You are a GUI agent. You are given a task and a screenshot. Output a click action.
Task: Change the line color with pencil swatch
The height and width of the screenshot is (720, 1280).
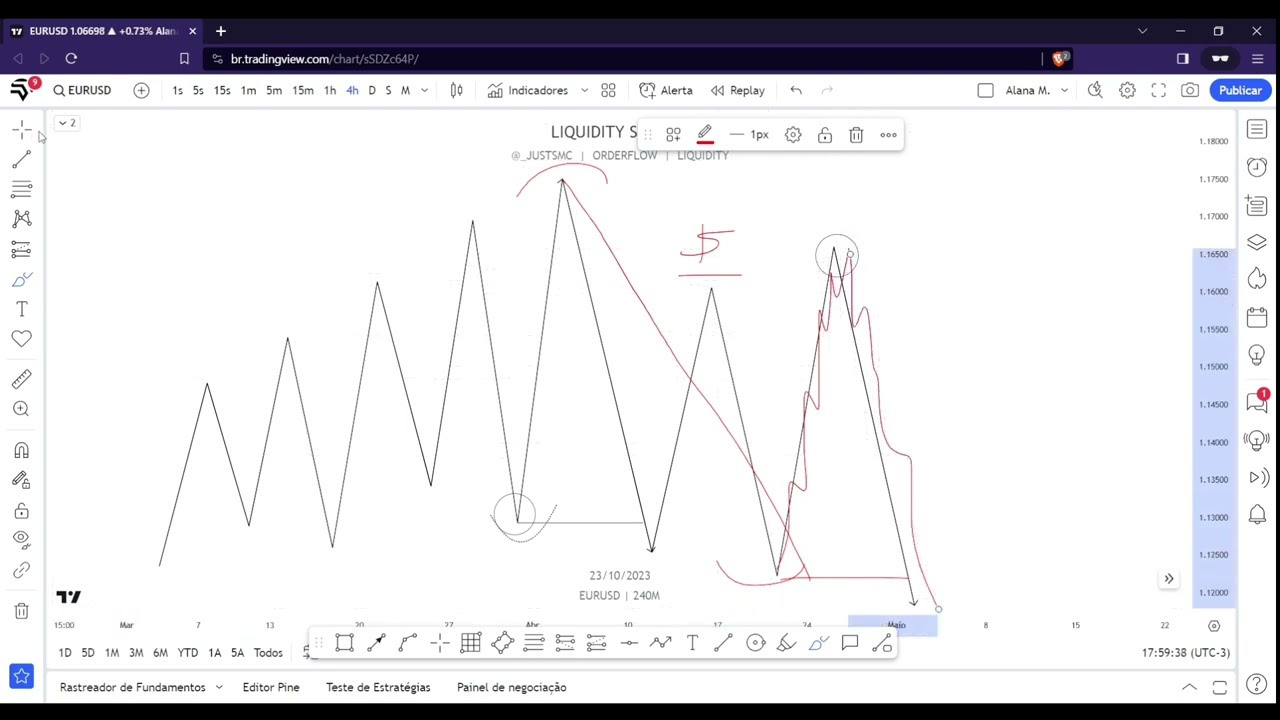pyautogui.click(x=705, y=135)
